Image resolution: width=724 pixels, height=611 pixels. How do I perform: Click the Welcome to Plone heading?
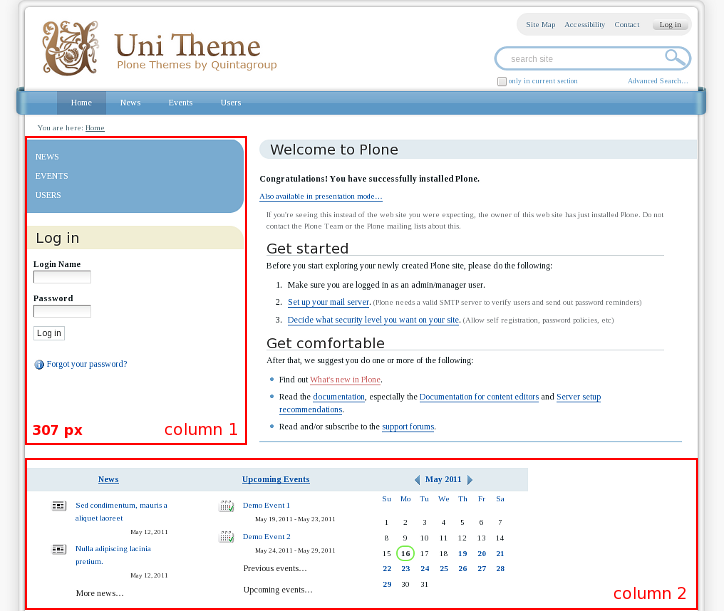coord(334,150)
